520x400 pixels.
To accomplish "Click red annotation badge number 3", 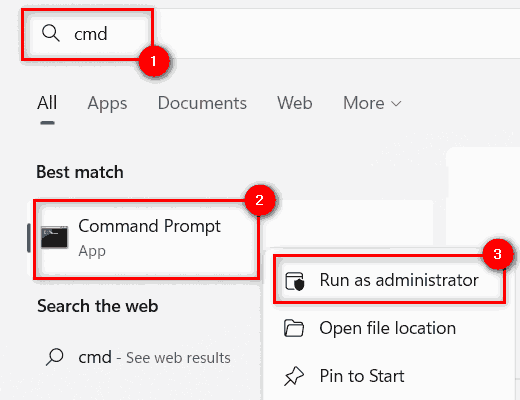I will 498,254.
